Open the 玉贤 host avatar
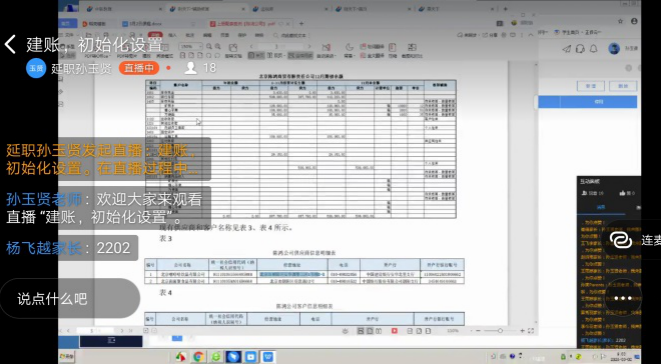This screenshot has height=364, width=661. click(36, 68)
